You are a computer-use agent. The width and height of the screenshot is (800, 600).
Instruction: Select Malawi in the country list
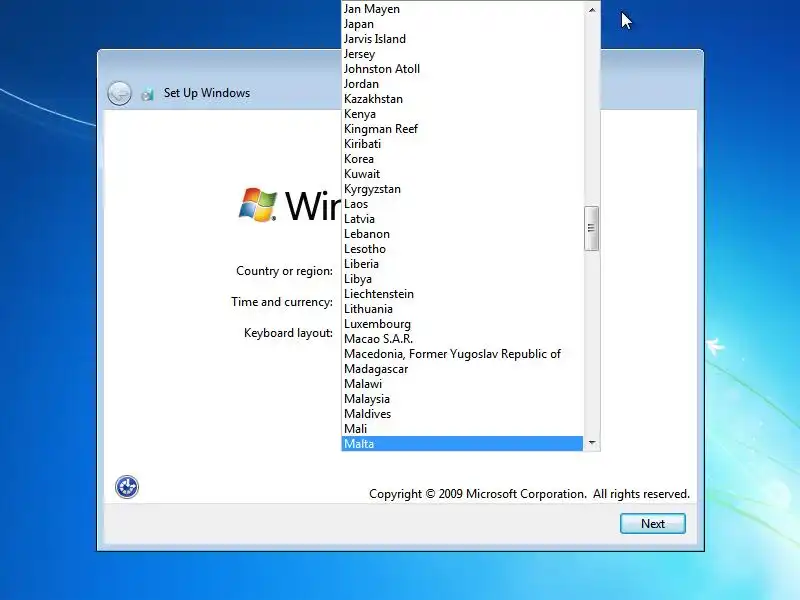point(462,384)
